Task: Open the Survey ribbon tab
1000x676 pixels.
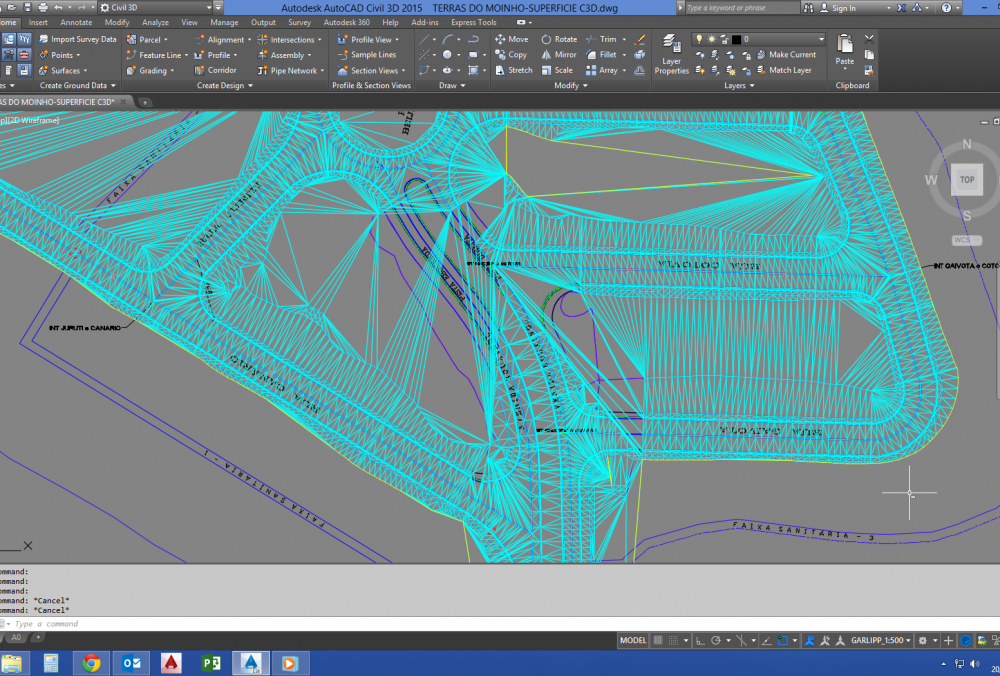Action: 299,22
